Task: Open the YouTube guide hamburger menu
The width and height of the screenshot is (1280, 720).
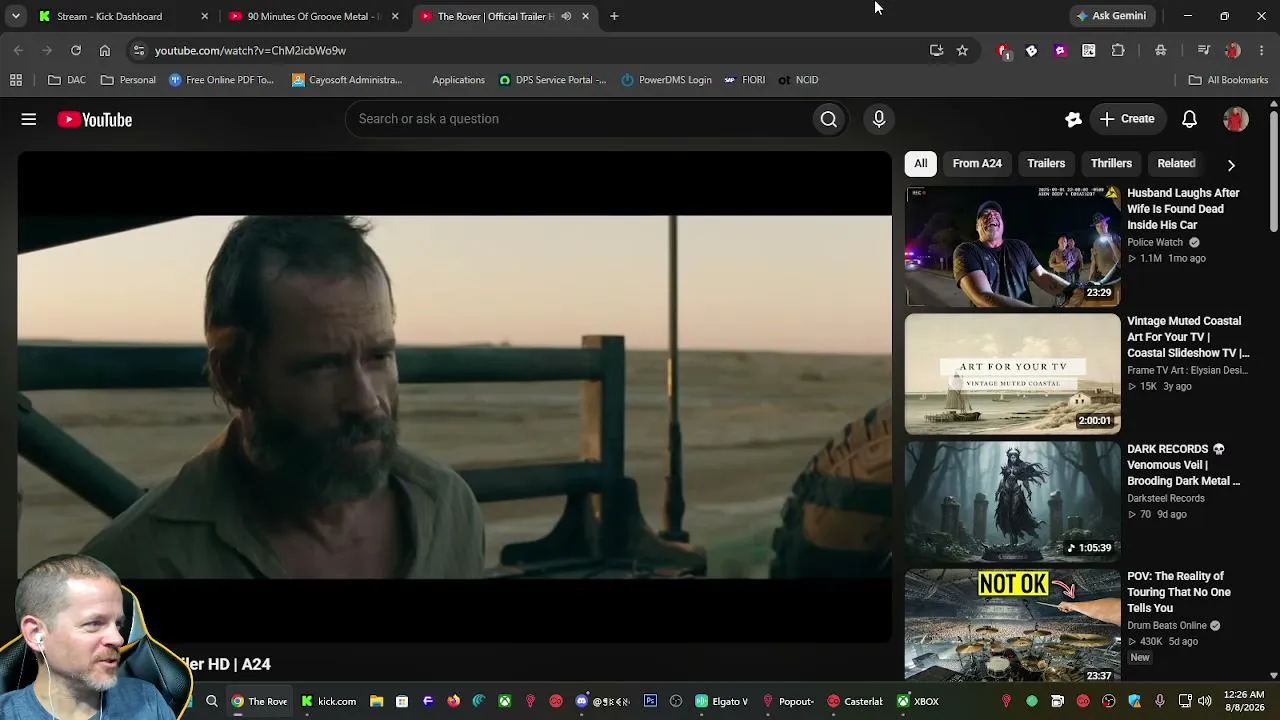Action: [29, 119]
